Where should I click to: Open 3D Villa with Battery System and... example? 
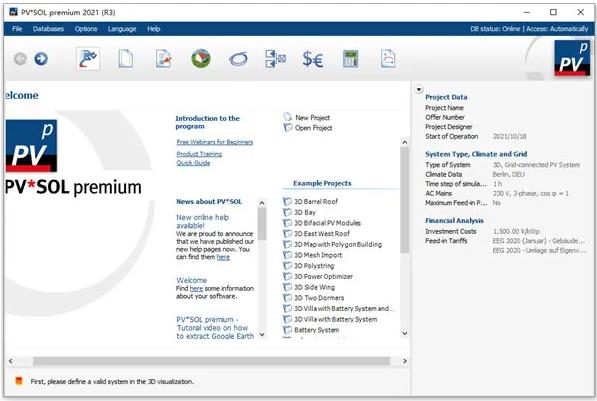coord(345,308)
